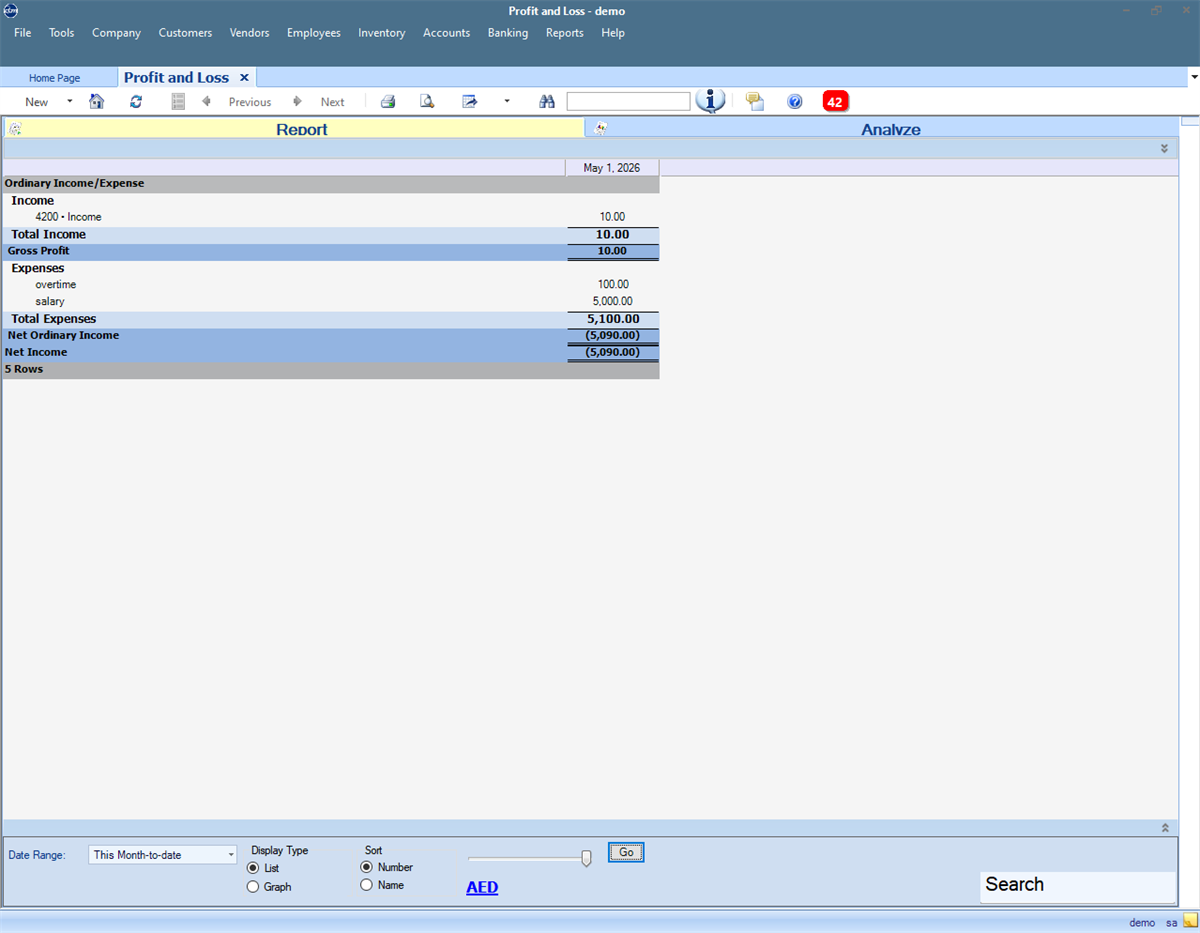Click the New toolbar button

click(x=37, y=101)
